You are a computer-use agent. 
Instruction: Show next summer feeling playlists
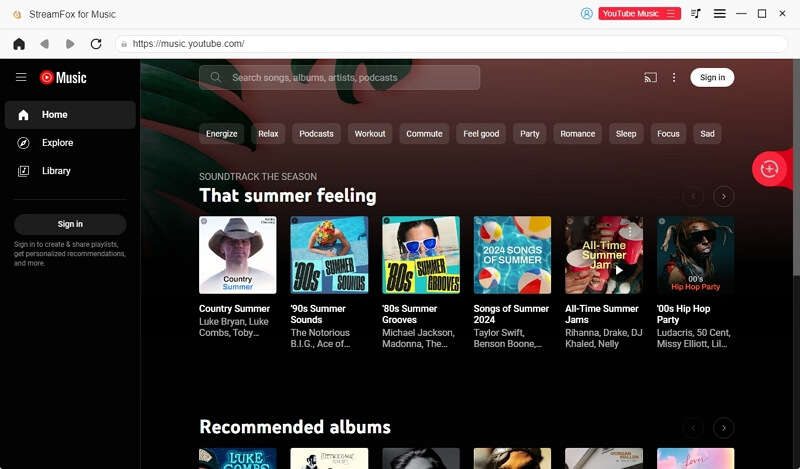(x=723, y=196)
